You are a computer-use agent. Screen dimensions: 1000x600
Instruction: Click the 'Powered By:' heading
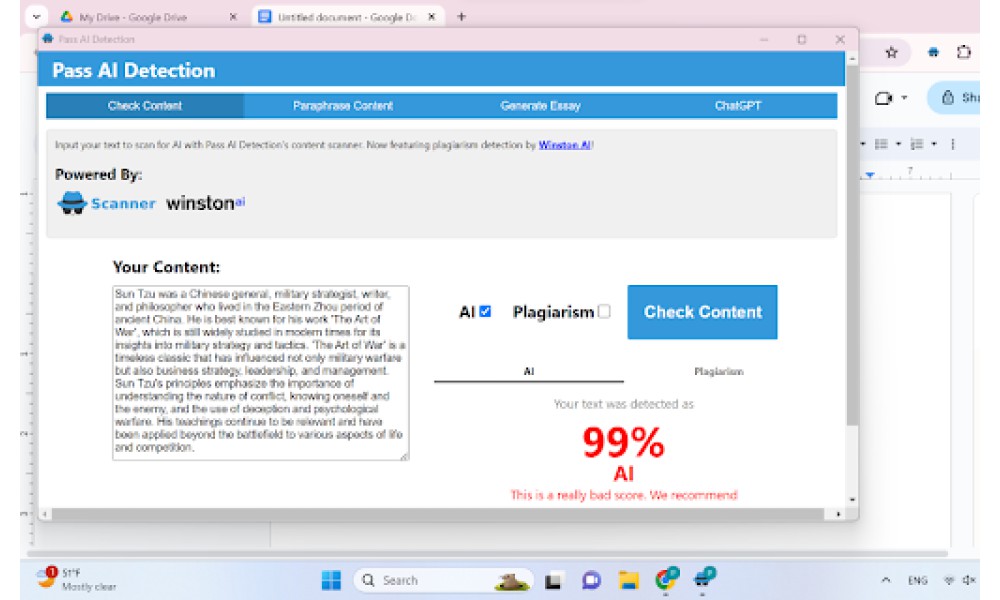(x=98, y=174)
